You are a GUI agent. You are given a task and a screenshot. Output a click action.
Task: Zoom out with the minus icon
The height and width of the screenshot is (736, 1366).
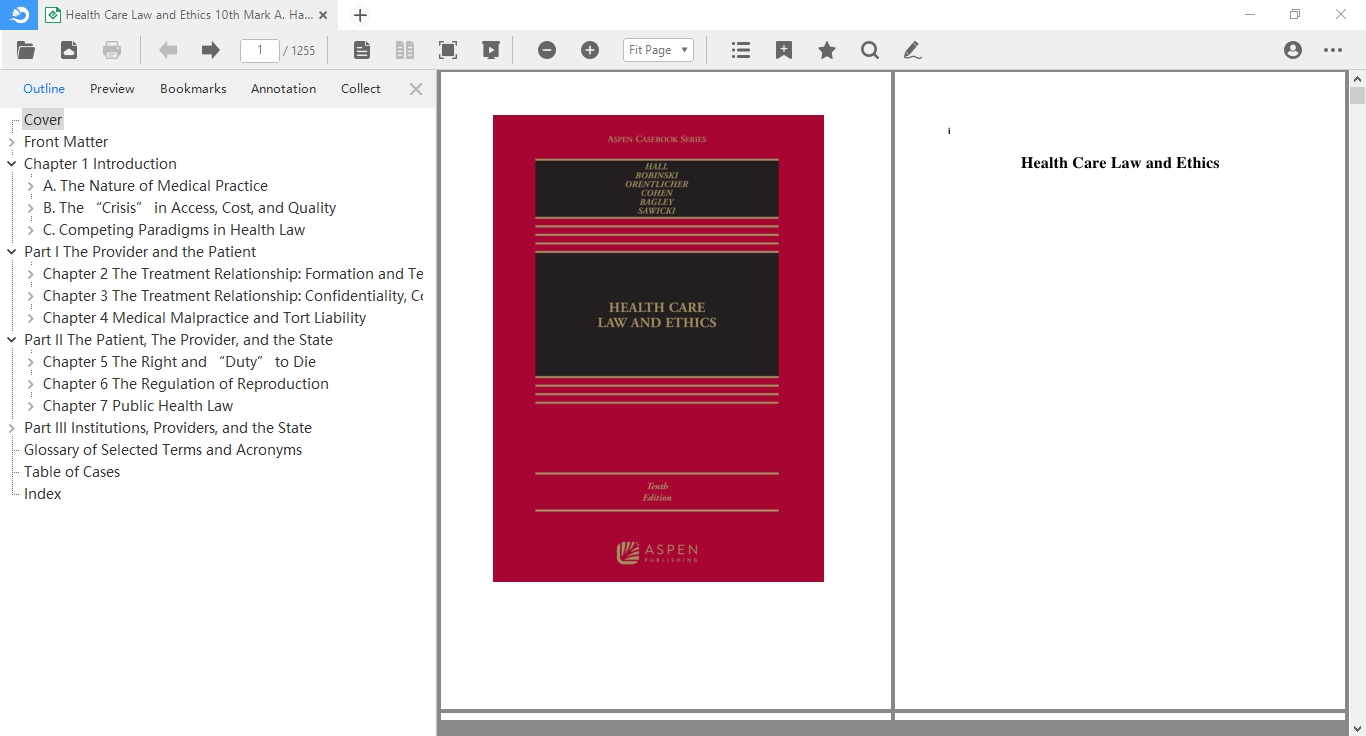tap(547, 50)
